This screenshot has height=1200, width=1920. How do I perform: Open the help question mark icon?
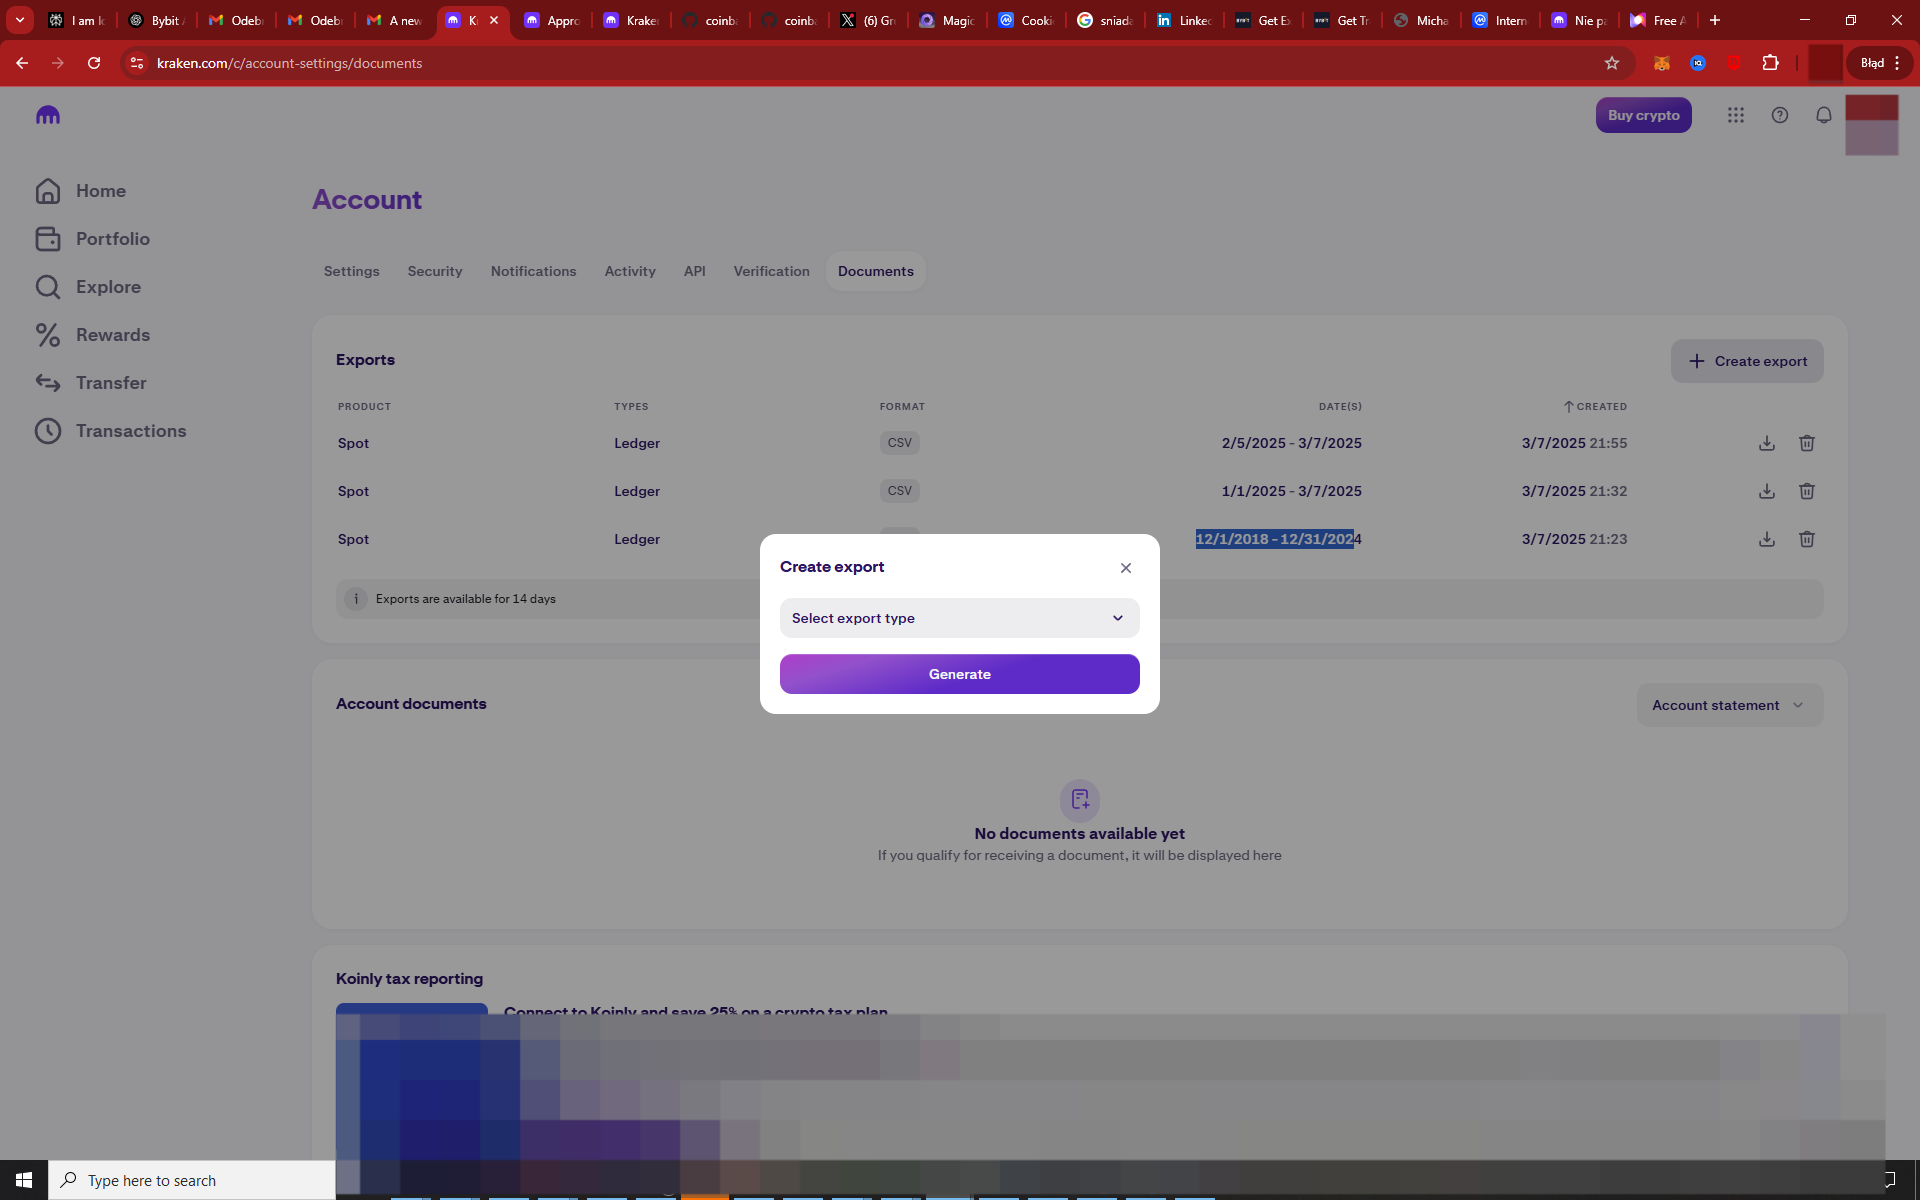pyautogui.click(x=1780, y=115)
